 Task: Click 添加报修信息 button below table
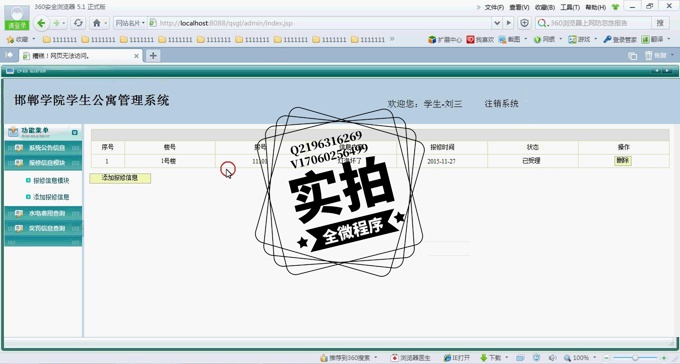click(120, 178)
